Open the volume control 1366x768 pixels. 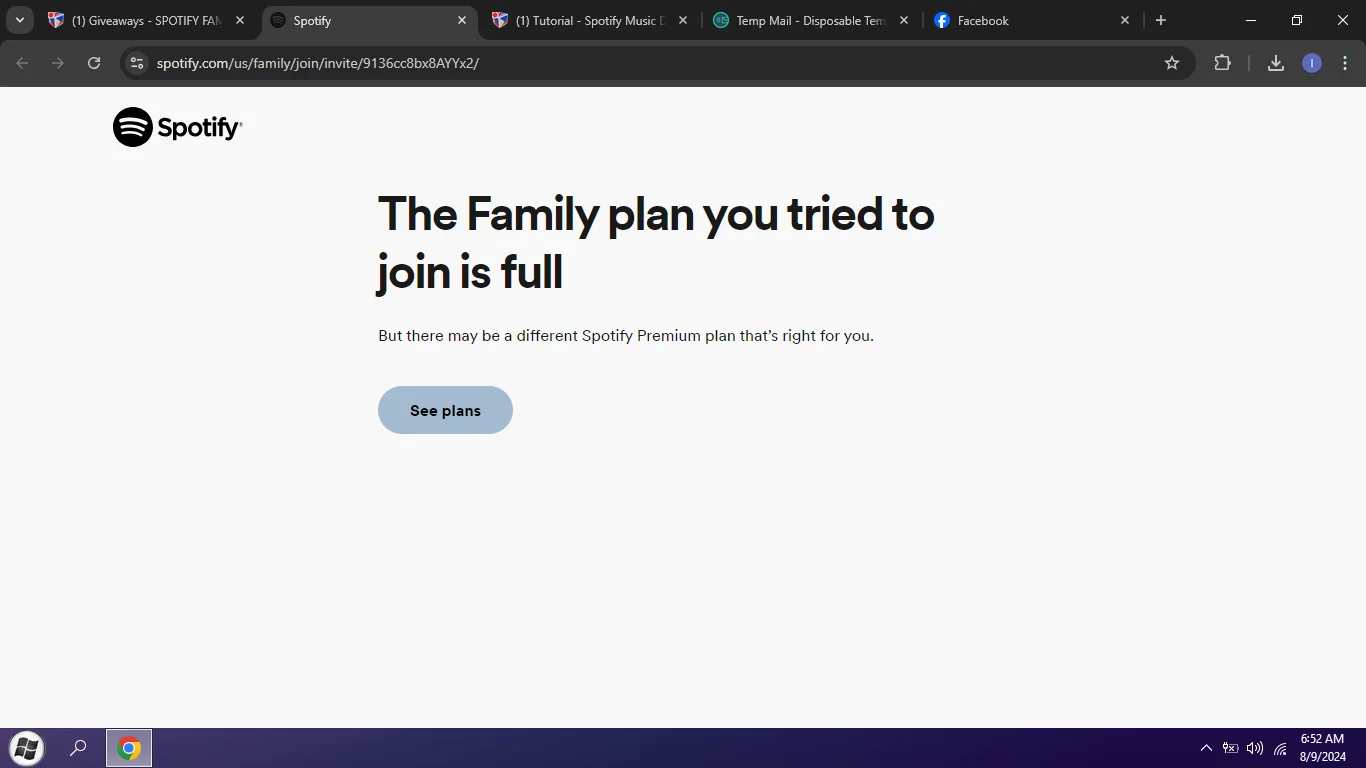(1255, 748)
